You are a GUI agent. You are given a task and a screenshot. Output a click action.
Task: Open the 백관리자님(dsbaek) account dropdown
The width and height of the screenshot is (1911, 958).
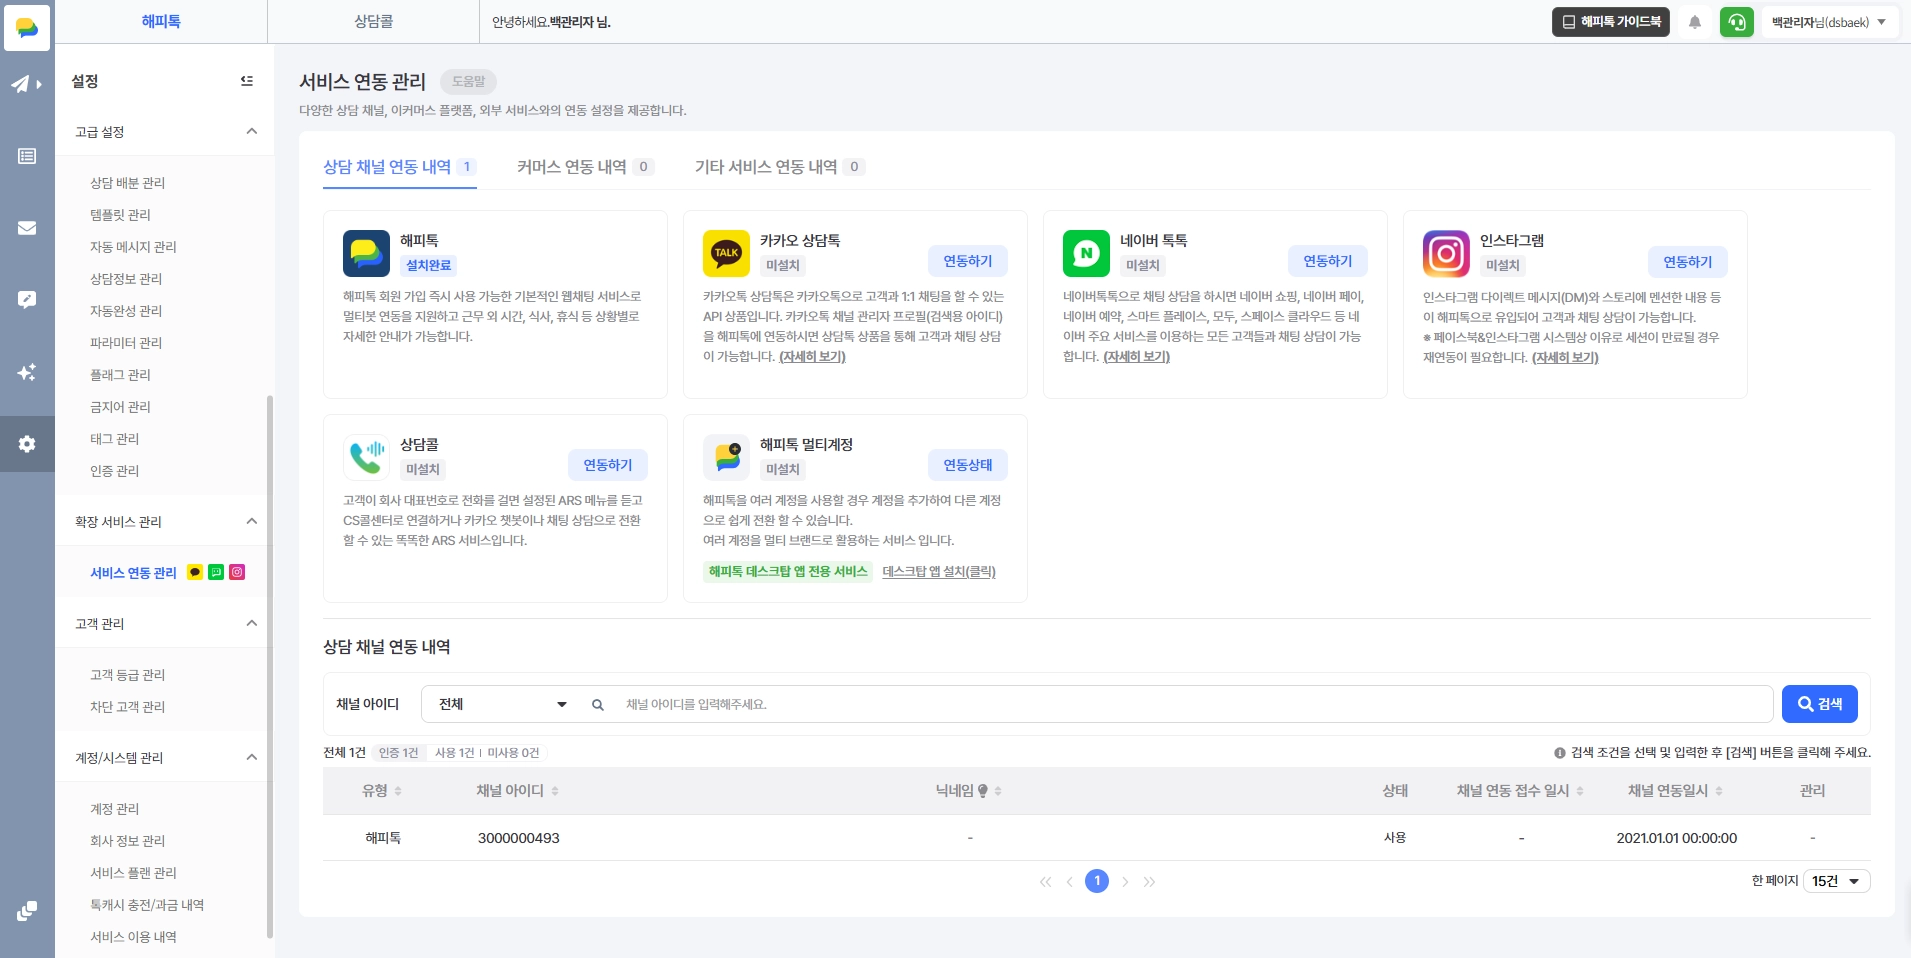1829,22
